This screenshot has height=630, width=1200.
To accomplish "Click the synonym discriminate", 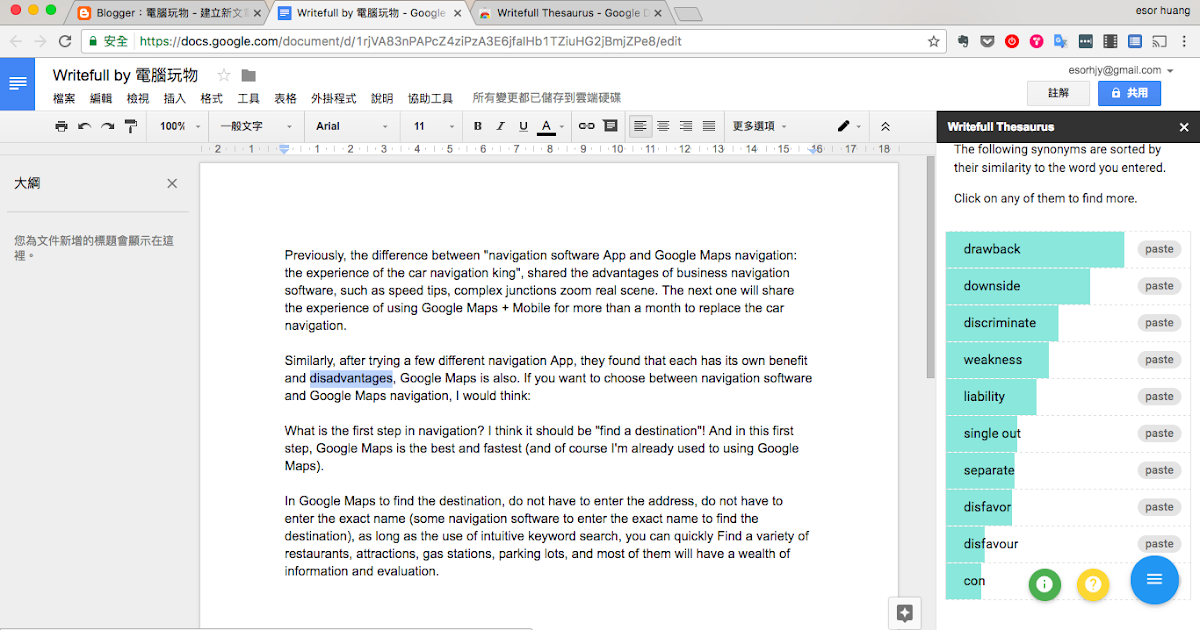I will pyautogui.click(x=1000, y=323).
